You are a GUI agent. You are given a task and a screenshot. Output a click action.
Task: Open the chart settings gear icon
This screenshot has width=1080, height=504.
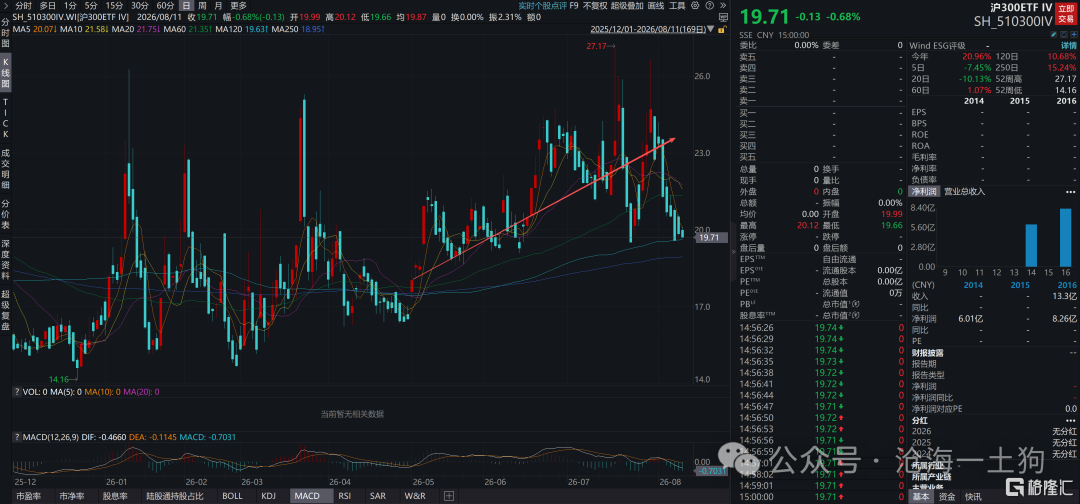click(695, 5)
